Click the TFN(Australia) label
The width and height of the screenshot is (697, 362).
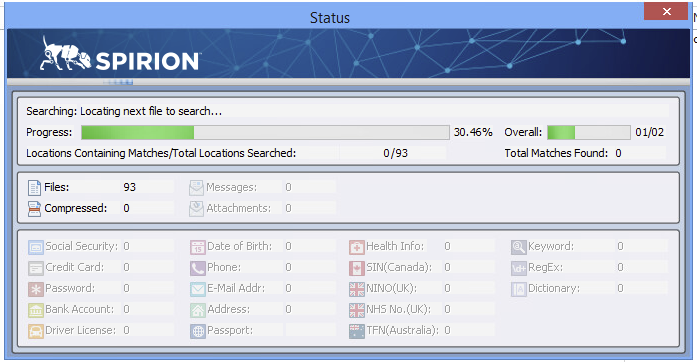tap(402, 330)
